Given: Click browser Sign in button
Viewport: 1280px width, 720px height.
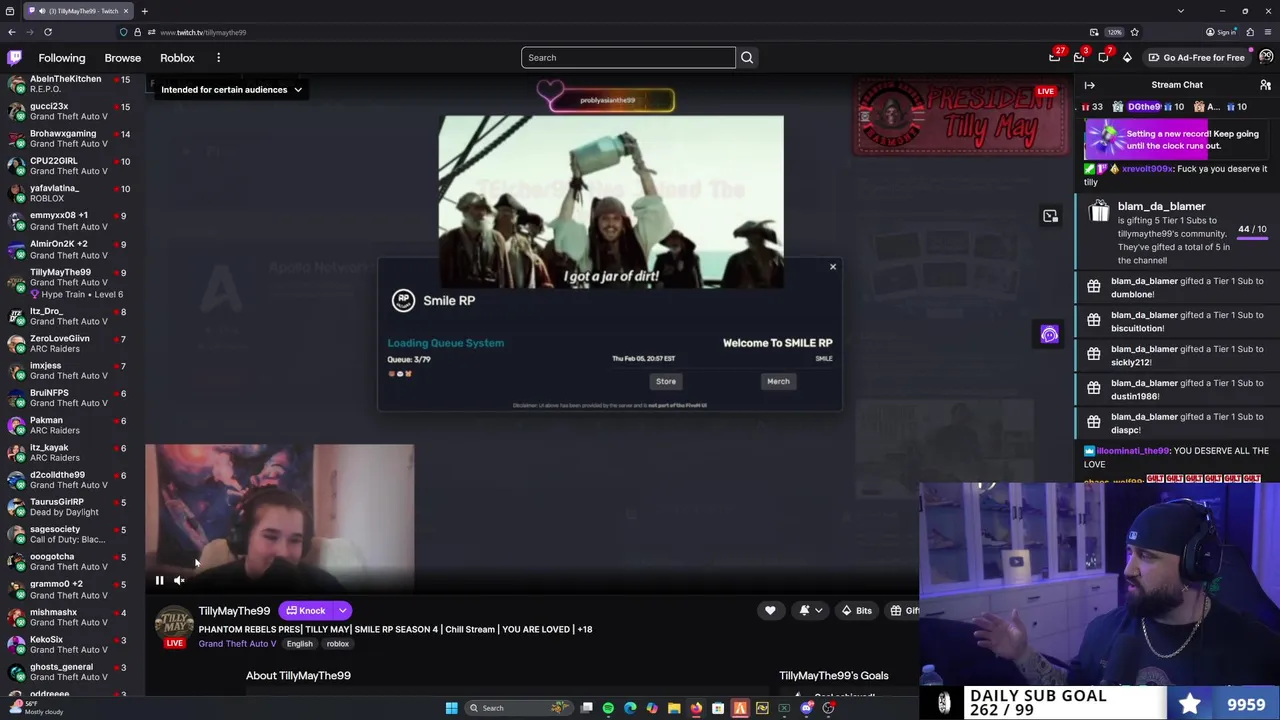Looking at the screenshot, I should pos(1221,32).
